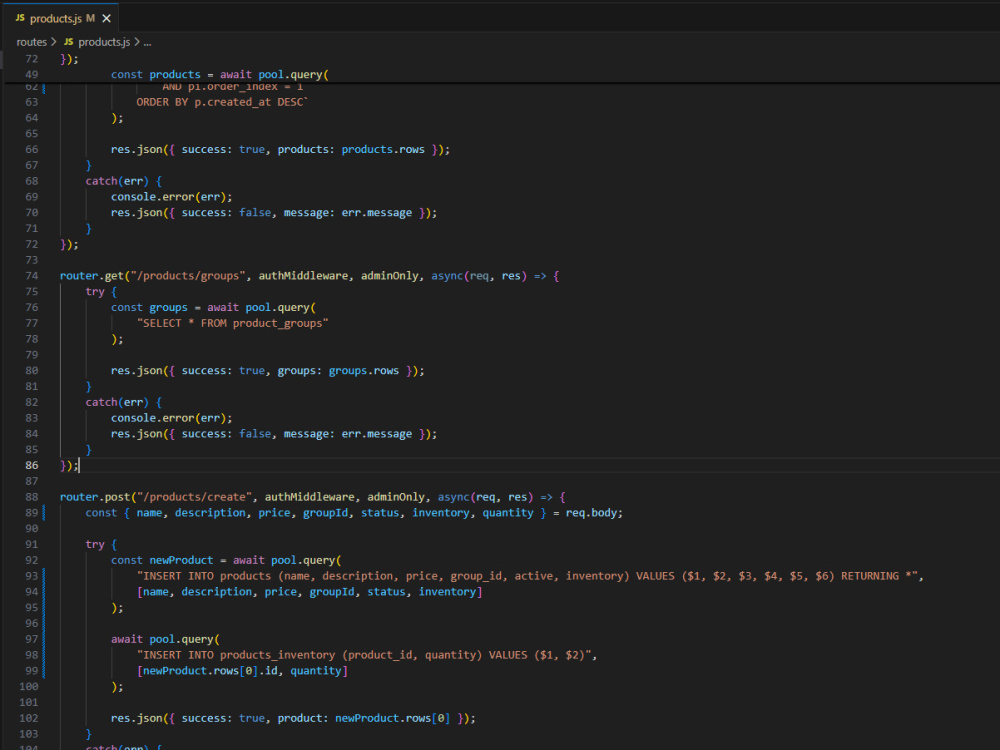The image size is (1000, 750).
Task: Click the quantity variable on line 89
Action: pyautogui.click(x=508, y=513)
